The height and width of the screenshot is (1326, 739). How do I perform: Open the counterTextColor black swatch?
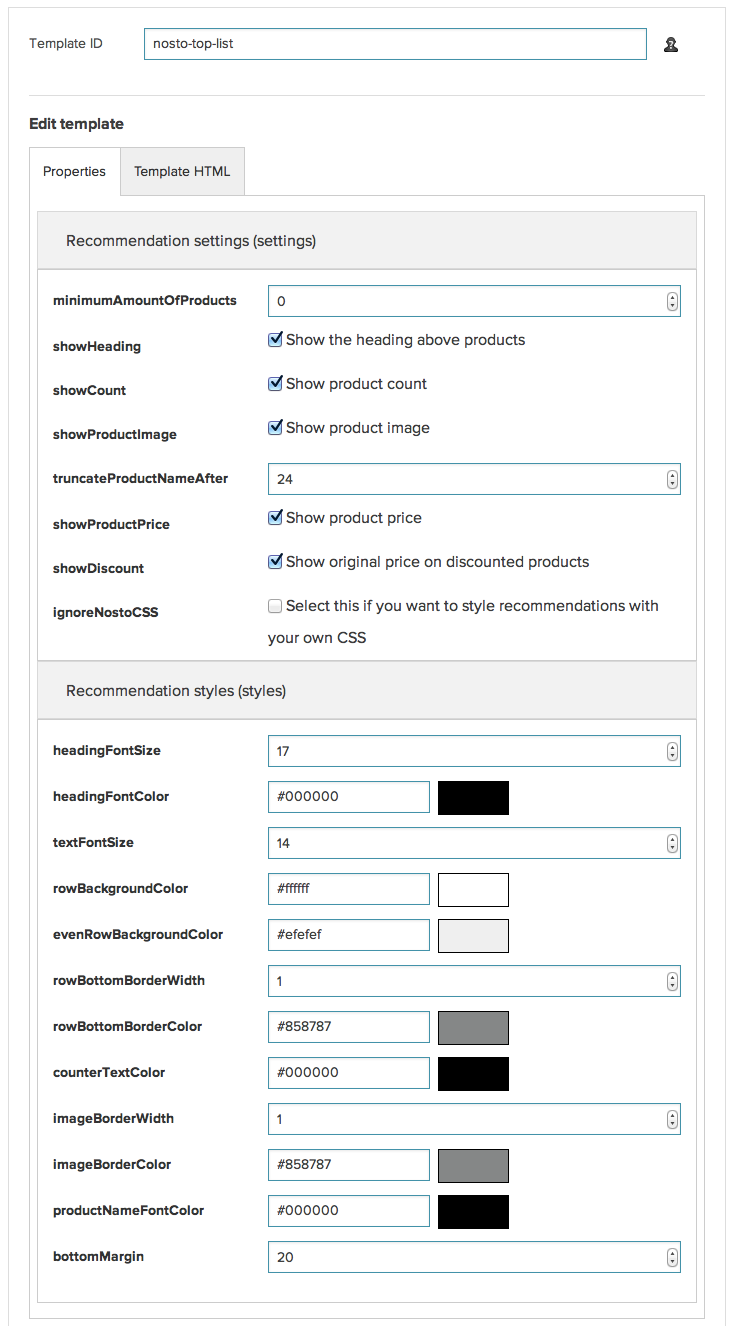[473, 1074]
